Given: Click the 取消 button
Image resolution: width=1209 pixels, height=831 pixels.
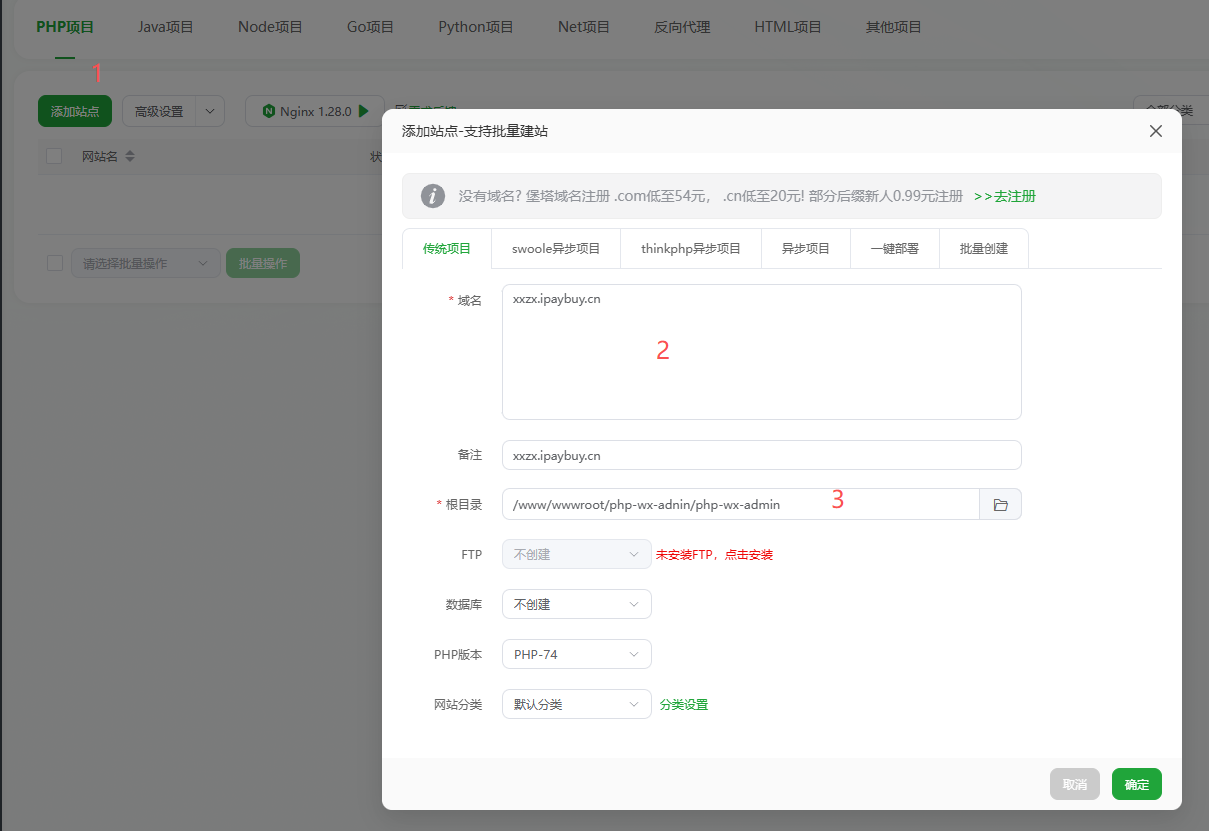Looking at the screenshot, I should click(x=1074, y=785).
